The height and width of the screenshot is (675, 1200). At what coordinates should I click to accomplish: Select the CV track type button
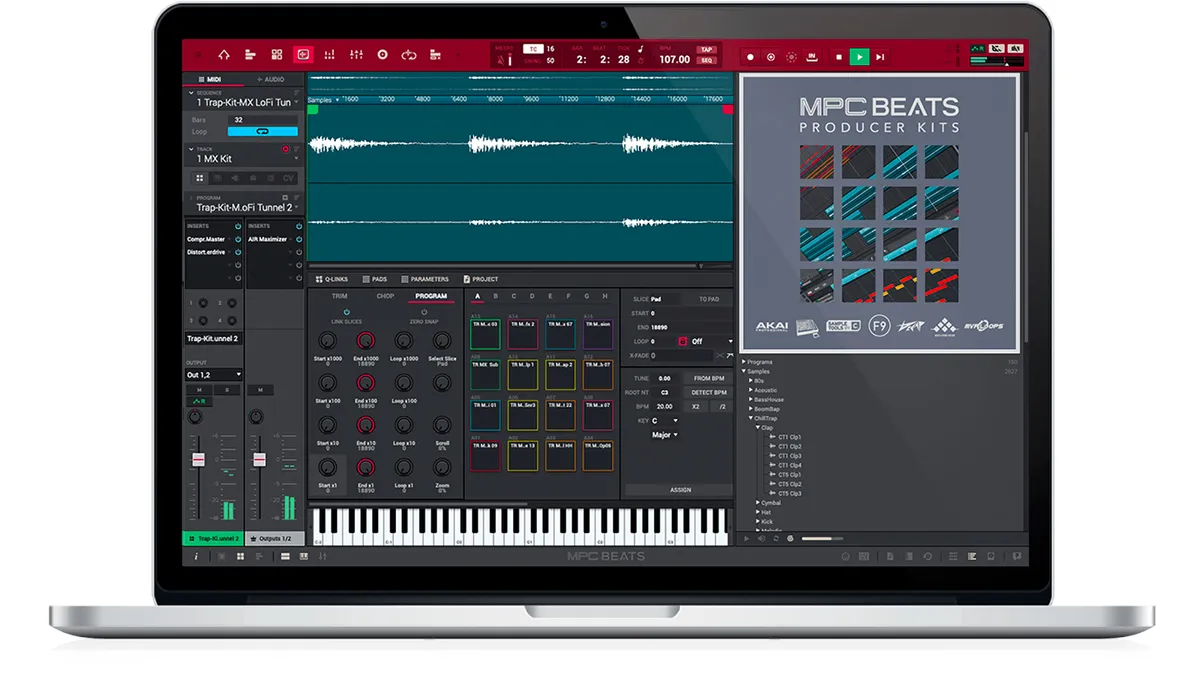(x=288, y=179)
